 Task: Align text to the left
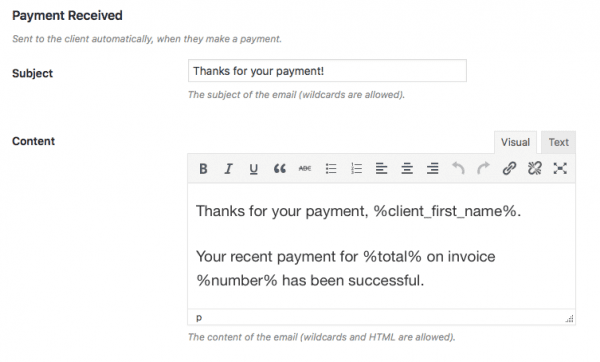pos(382,168)
